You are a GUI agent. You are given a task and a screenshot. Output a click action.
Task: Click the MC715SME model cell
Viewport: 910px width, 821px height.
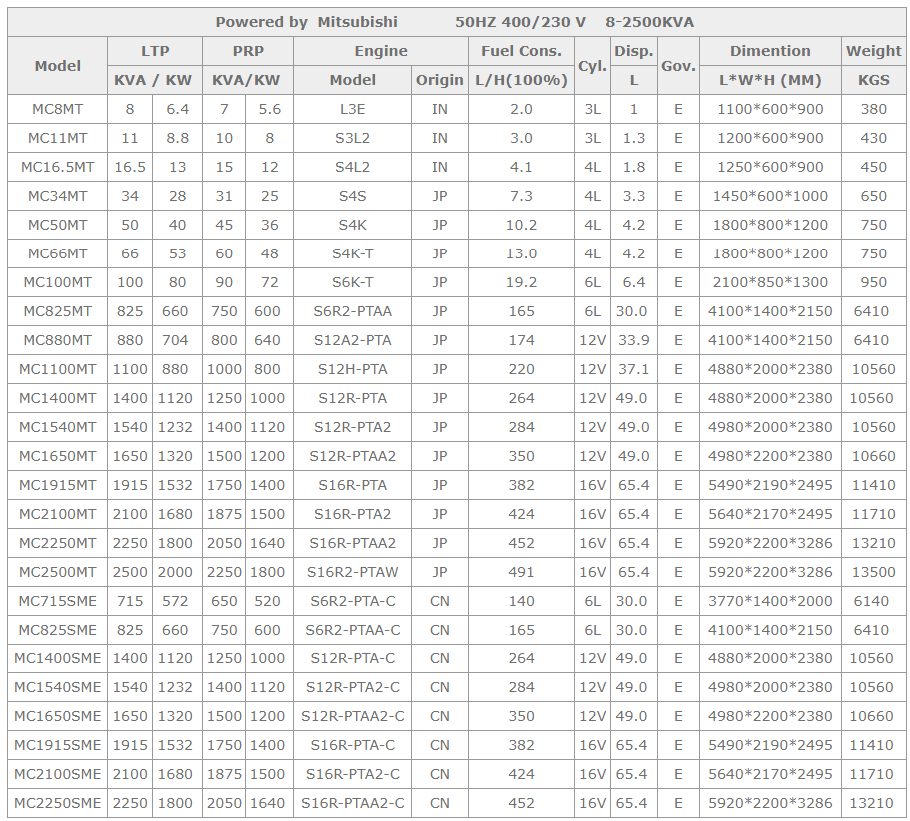pos(58,602)
